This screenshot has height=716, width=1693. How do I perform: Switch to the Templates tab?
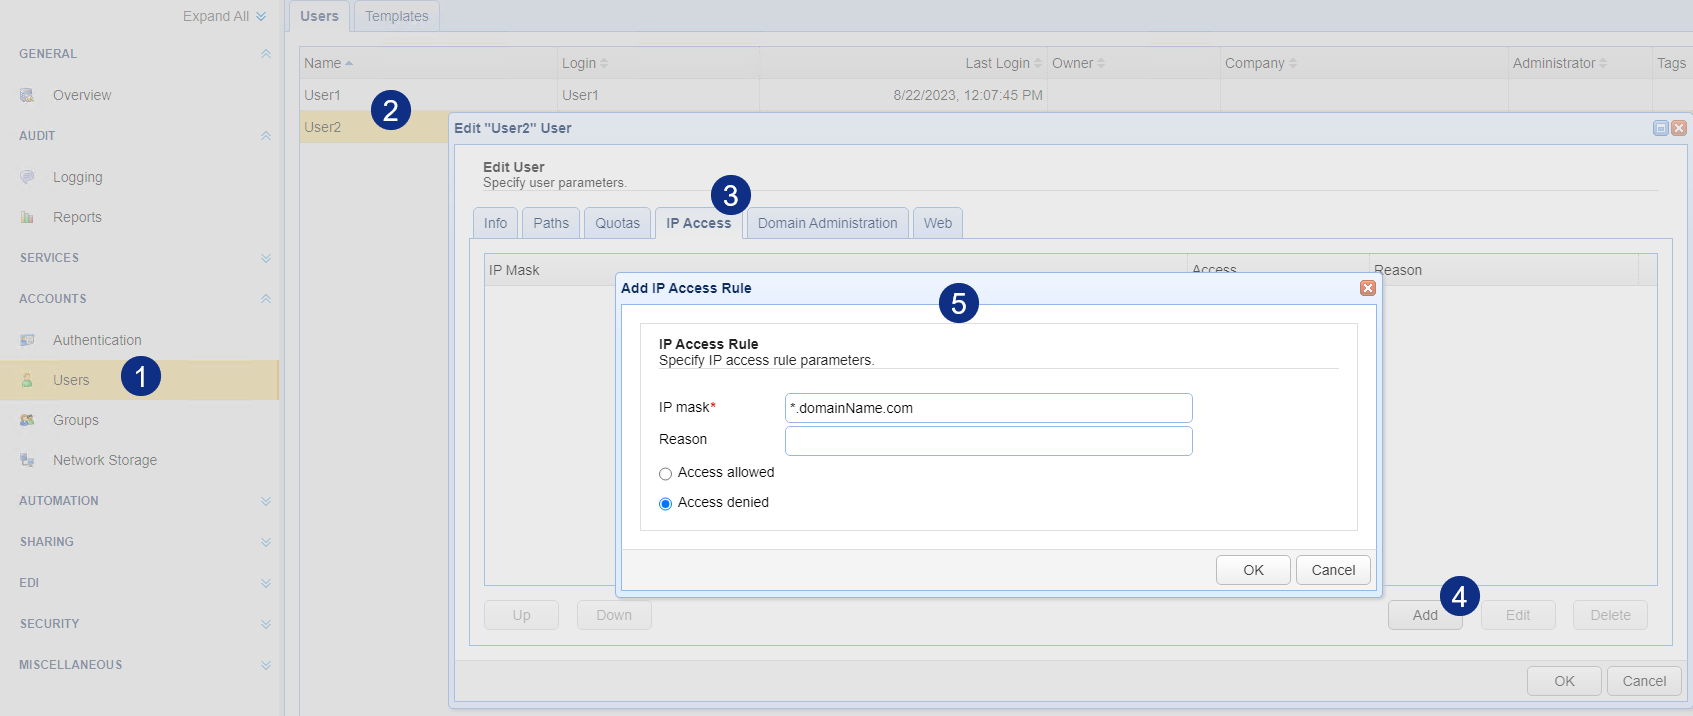tap(396, 16)
